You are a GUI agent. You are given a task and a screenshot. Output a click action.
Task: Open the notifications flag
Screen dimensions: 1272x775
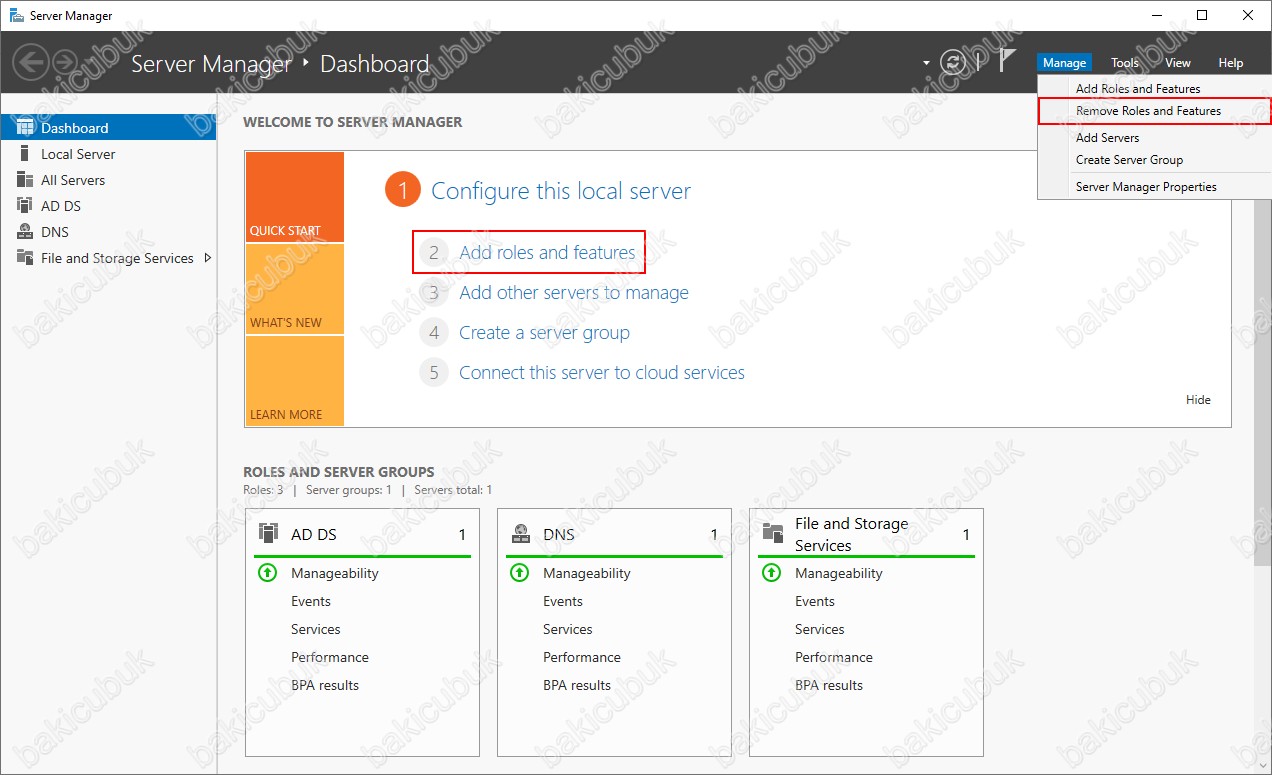(x=1007, y=61)
